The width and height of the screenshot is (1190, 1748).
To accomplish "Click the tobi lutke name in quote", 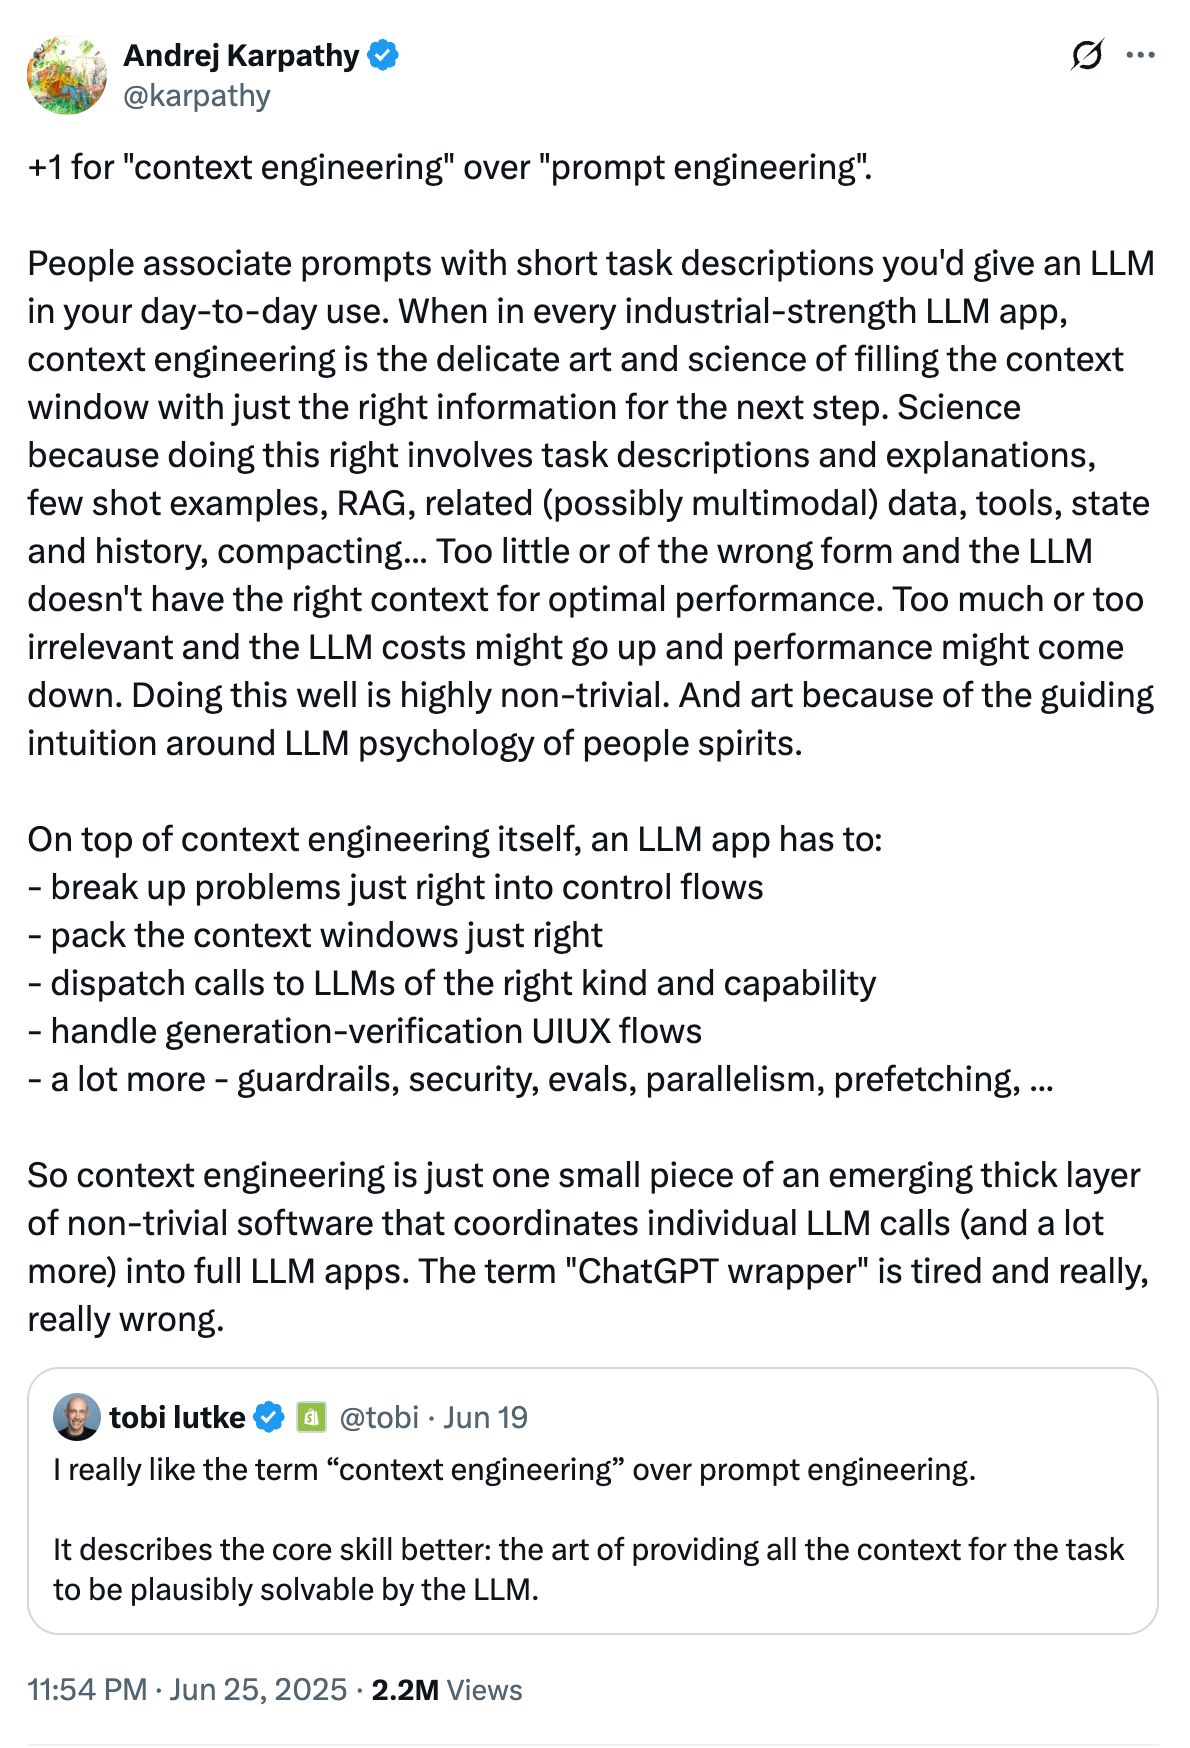I will 177,1417.
